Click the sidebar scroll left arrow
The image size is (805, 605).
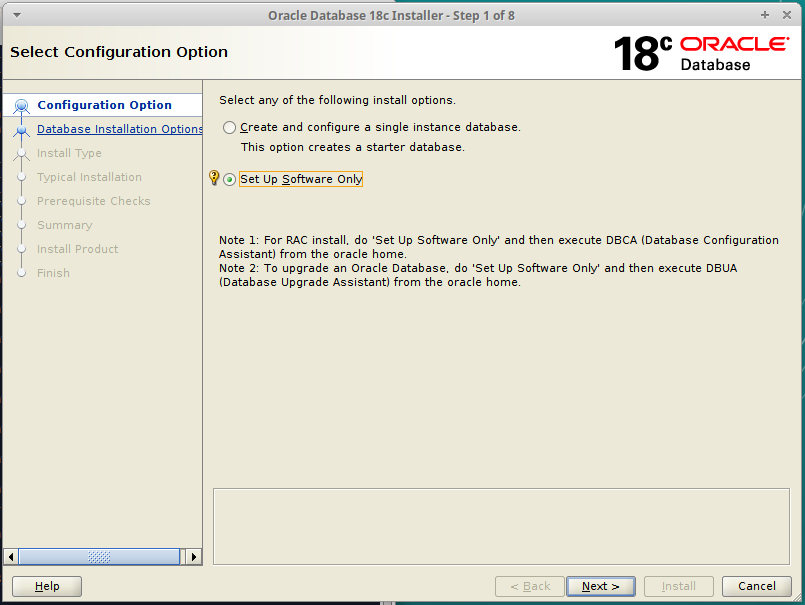click(x=11, y=557)
